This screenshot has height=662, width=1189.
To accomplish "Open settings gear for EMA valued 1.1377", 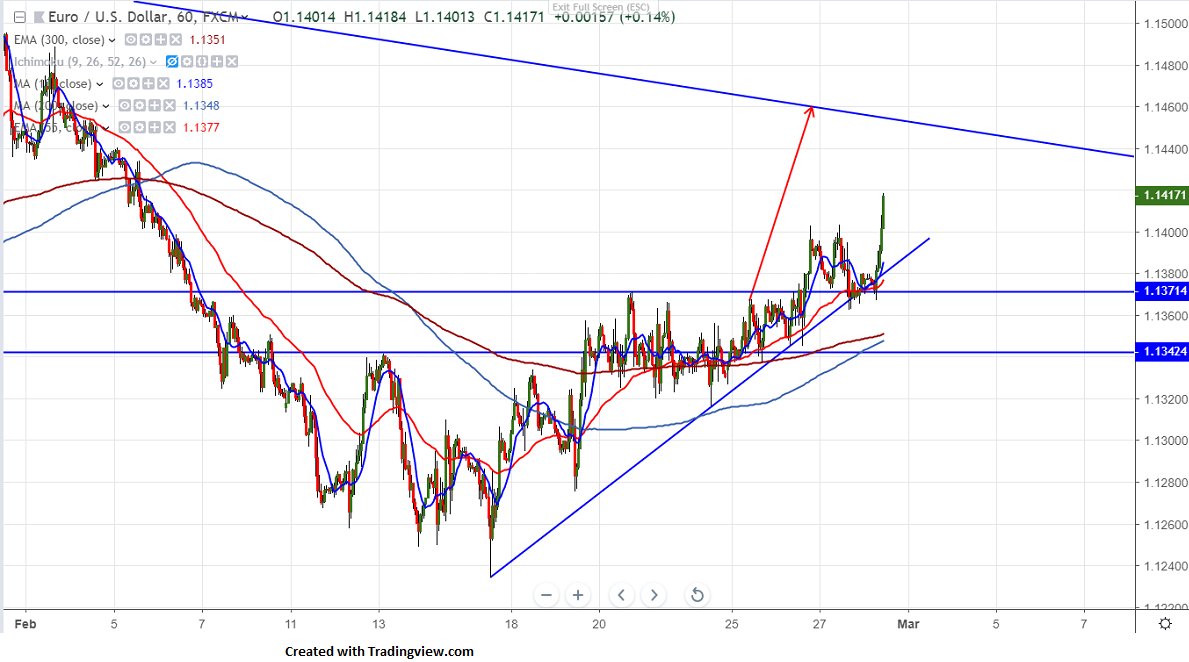I will 140,128.
